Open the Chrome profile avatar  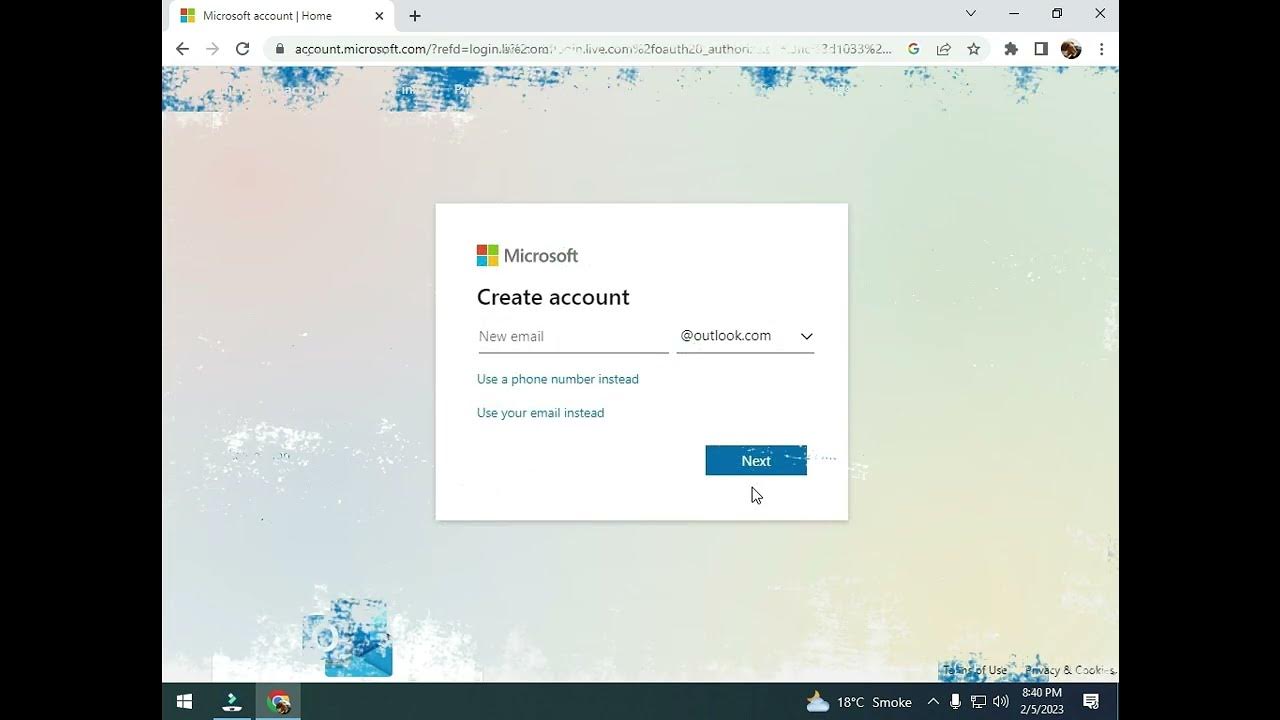[1071, 49]
